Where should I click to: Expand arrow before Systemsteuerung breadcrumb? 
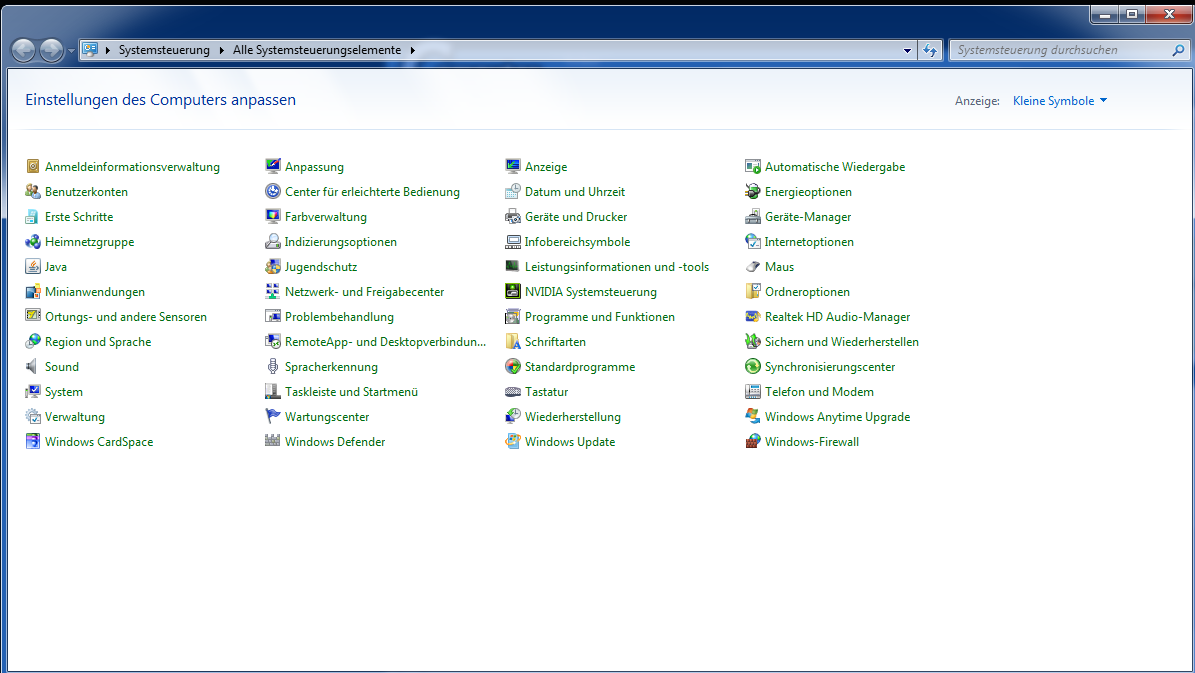(107, 50)
